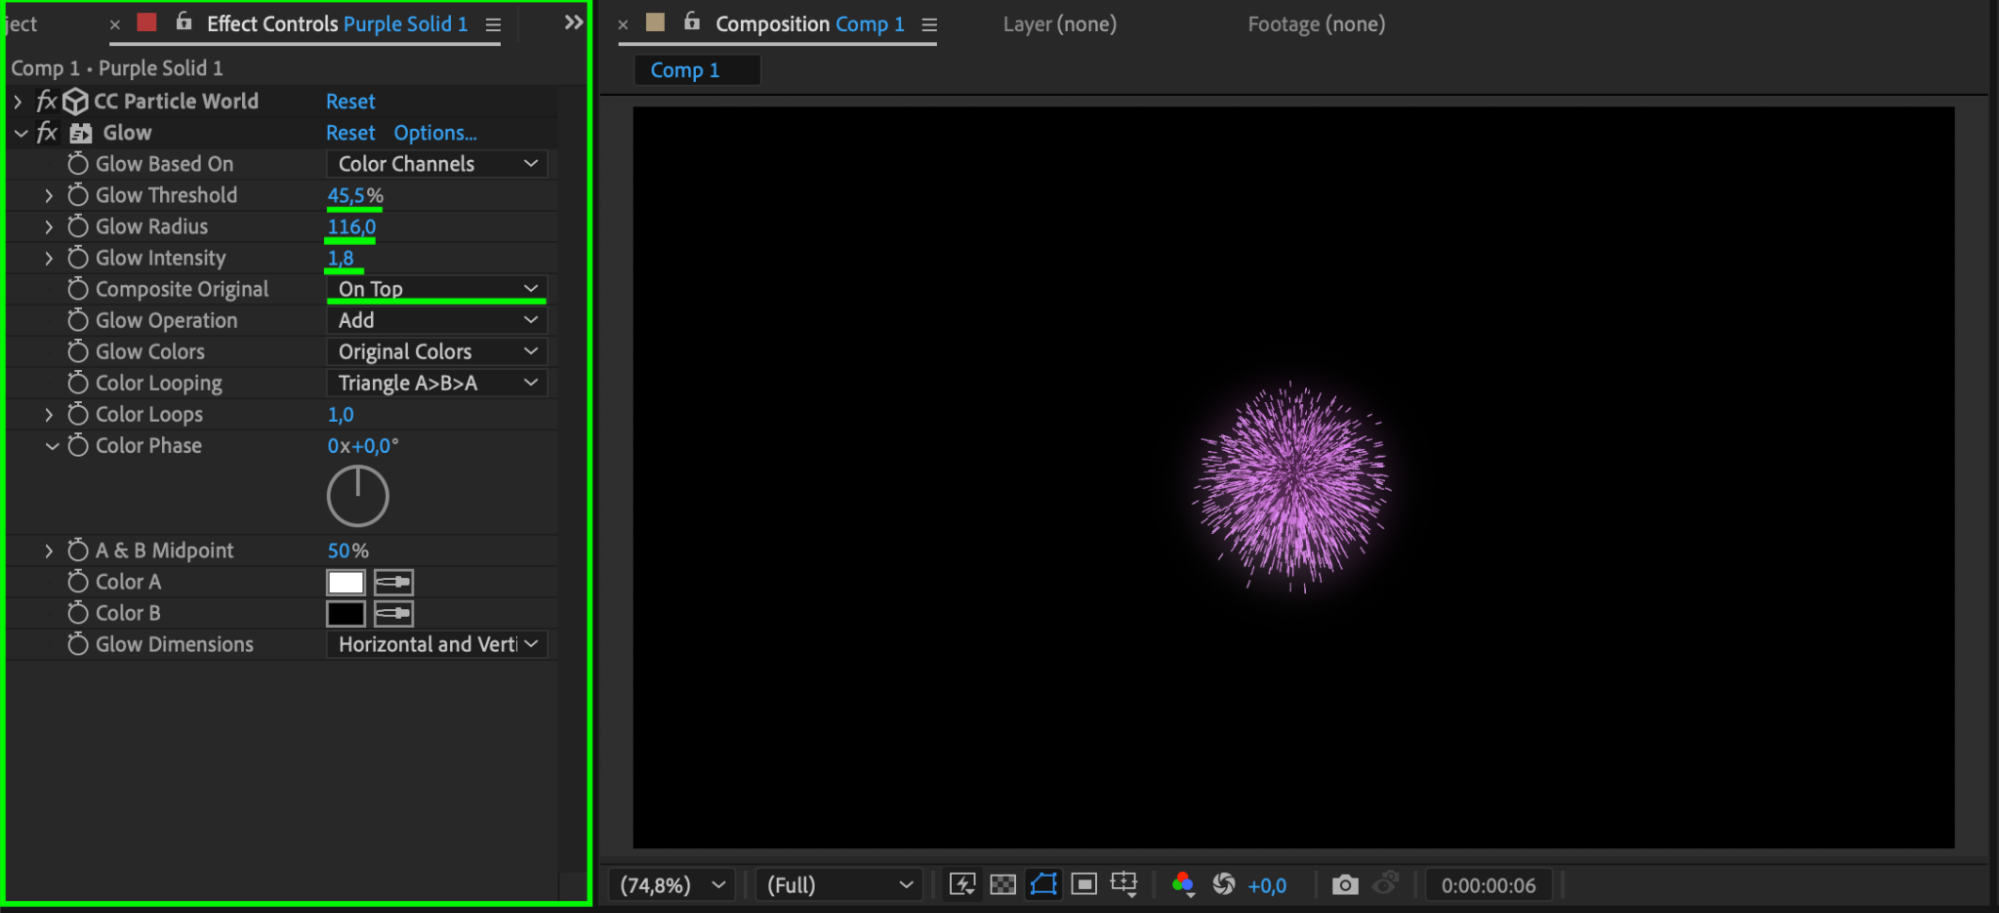Click the Reset Exposure aperture icon
Image resolution: width=1999 pixels, height=913 pixels.
[1223, 885]
